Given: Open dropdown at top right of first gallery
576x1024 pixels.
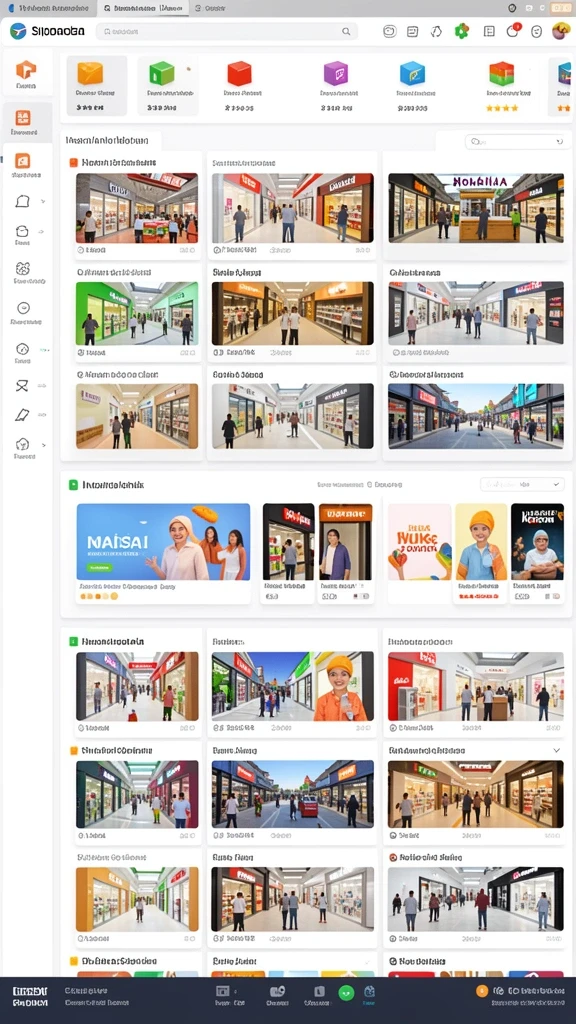Looking at the screenshot, I should tap(515, 141).
